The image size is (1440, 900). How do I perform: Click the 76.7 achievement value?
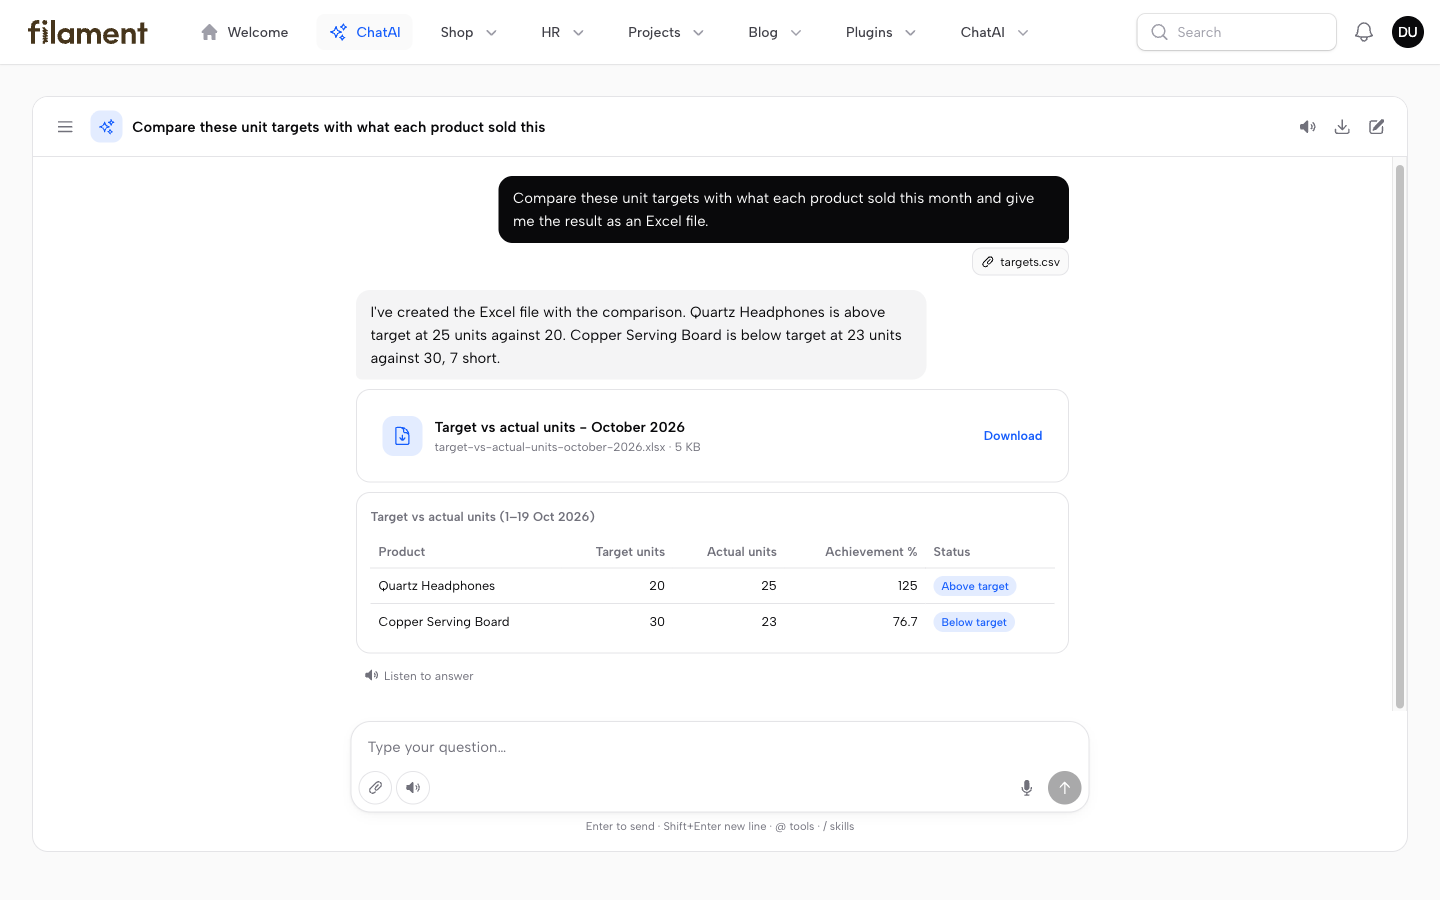pos(905,622)
